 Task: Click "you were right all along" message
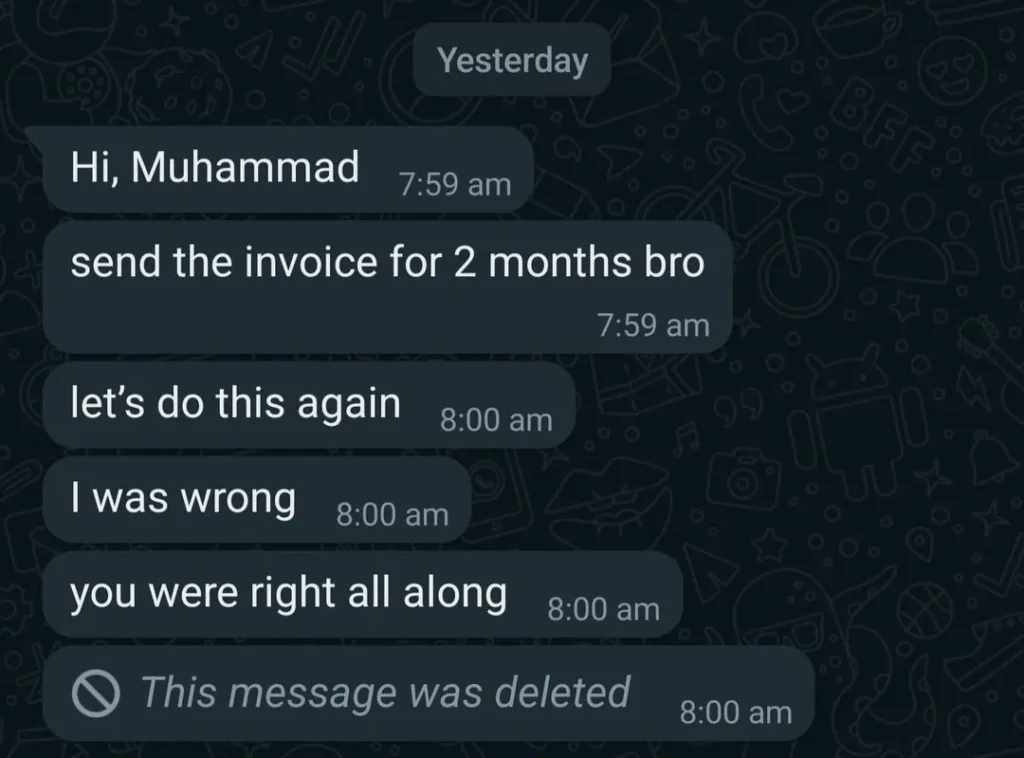coord(362,595)
